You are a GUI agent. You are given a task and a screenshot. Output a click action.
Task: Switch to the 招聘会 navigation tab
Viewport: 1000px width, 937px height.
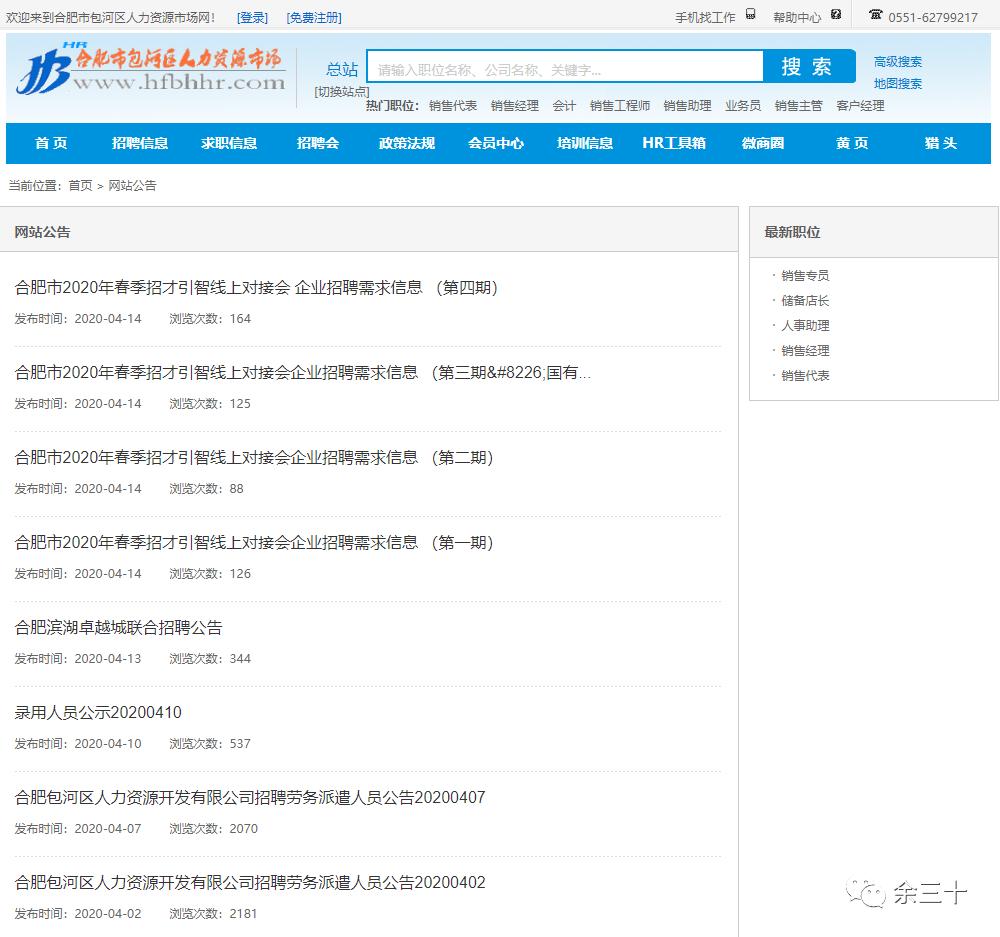318,143
